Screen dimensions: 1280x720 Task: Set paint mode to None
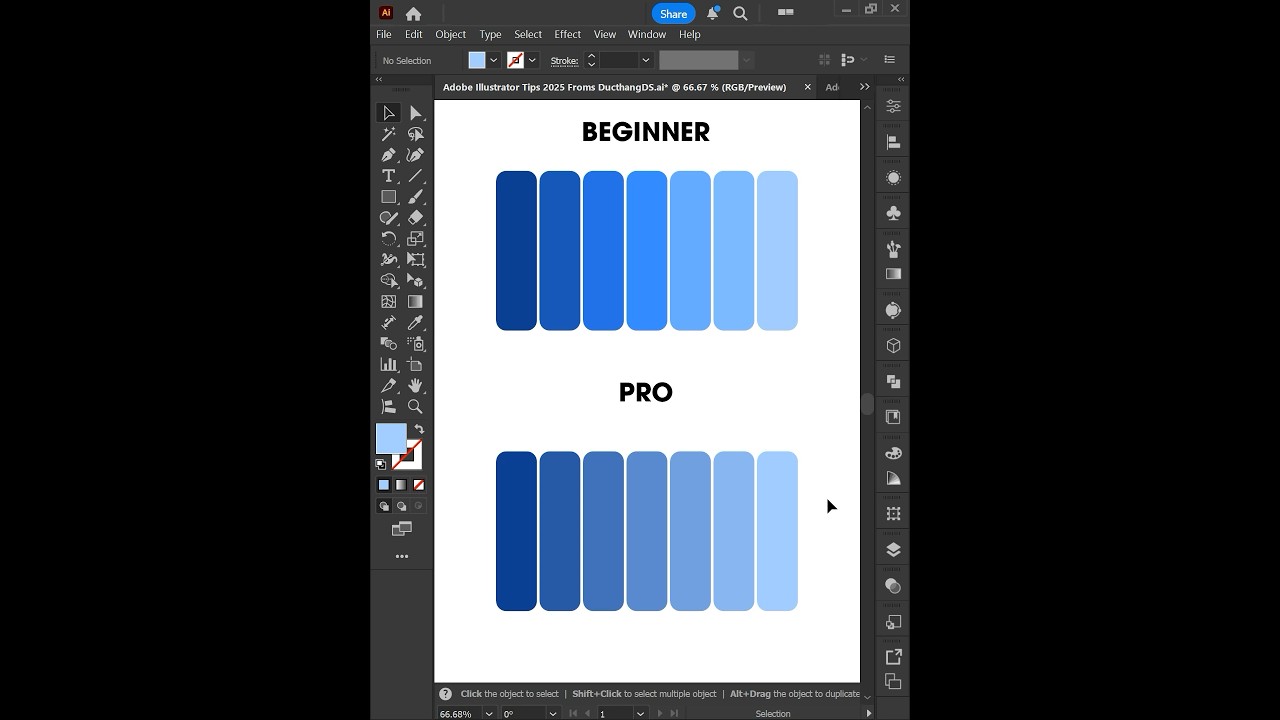(419, 485)
